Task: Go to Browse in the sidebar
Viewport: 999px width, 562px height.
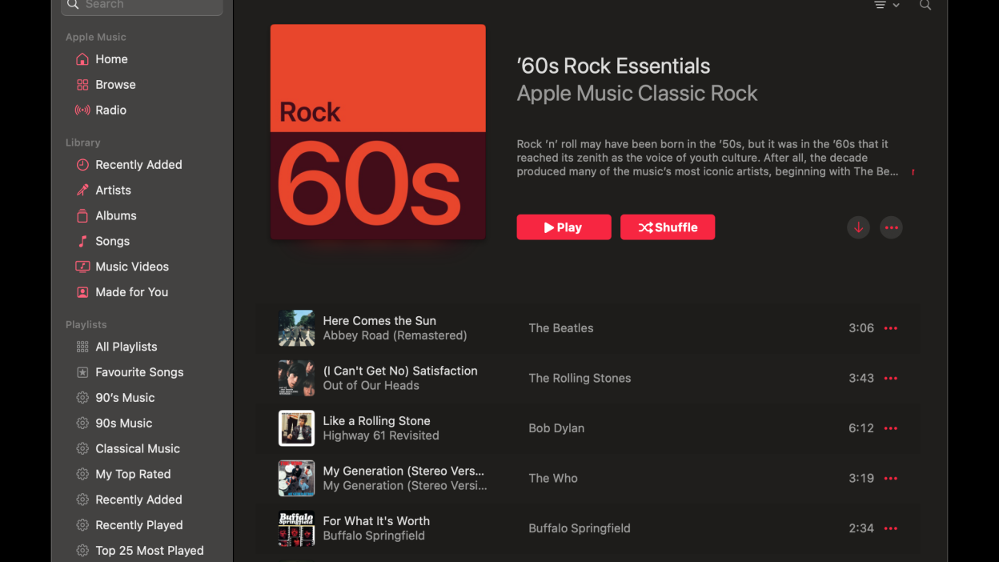Action: pos(115,85)
